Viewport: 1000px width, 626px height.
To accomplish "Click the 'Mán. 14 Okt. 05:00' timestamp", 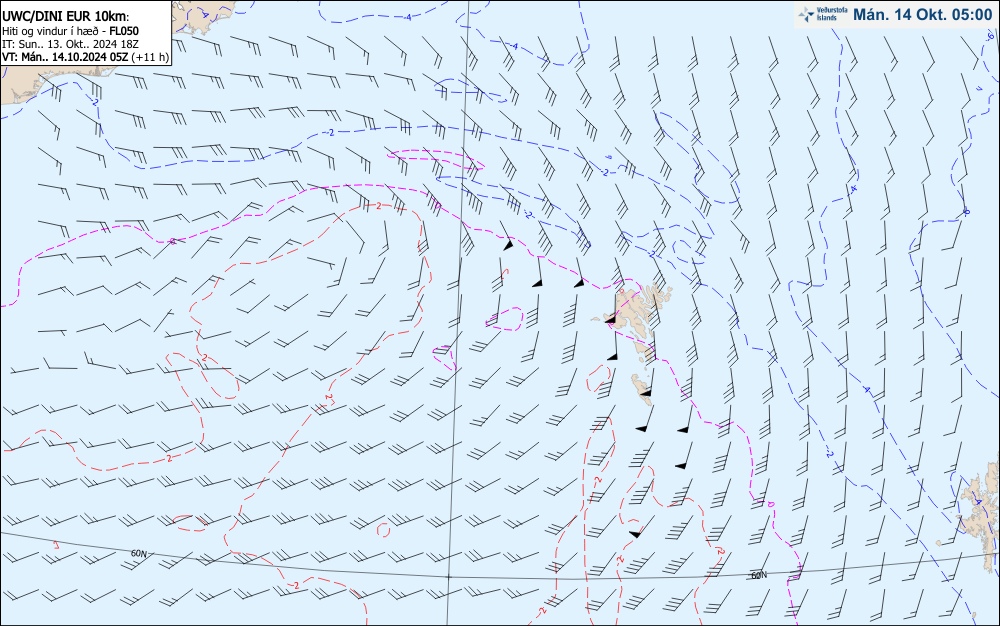I will coord(923,15).
